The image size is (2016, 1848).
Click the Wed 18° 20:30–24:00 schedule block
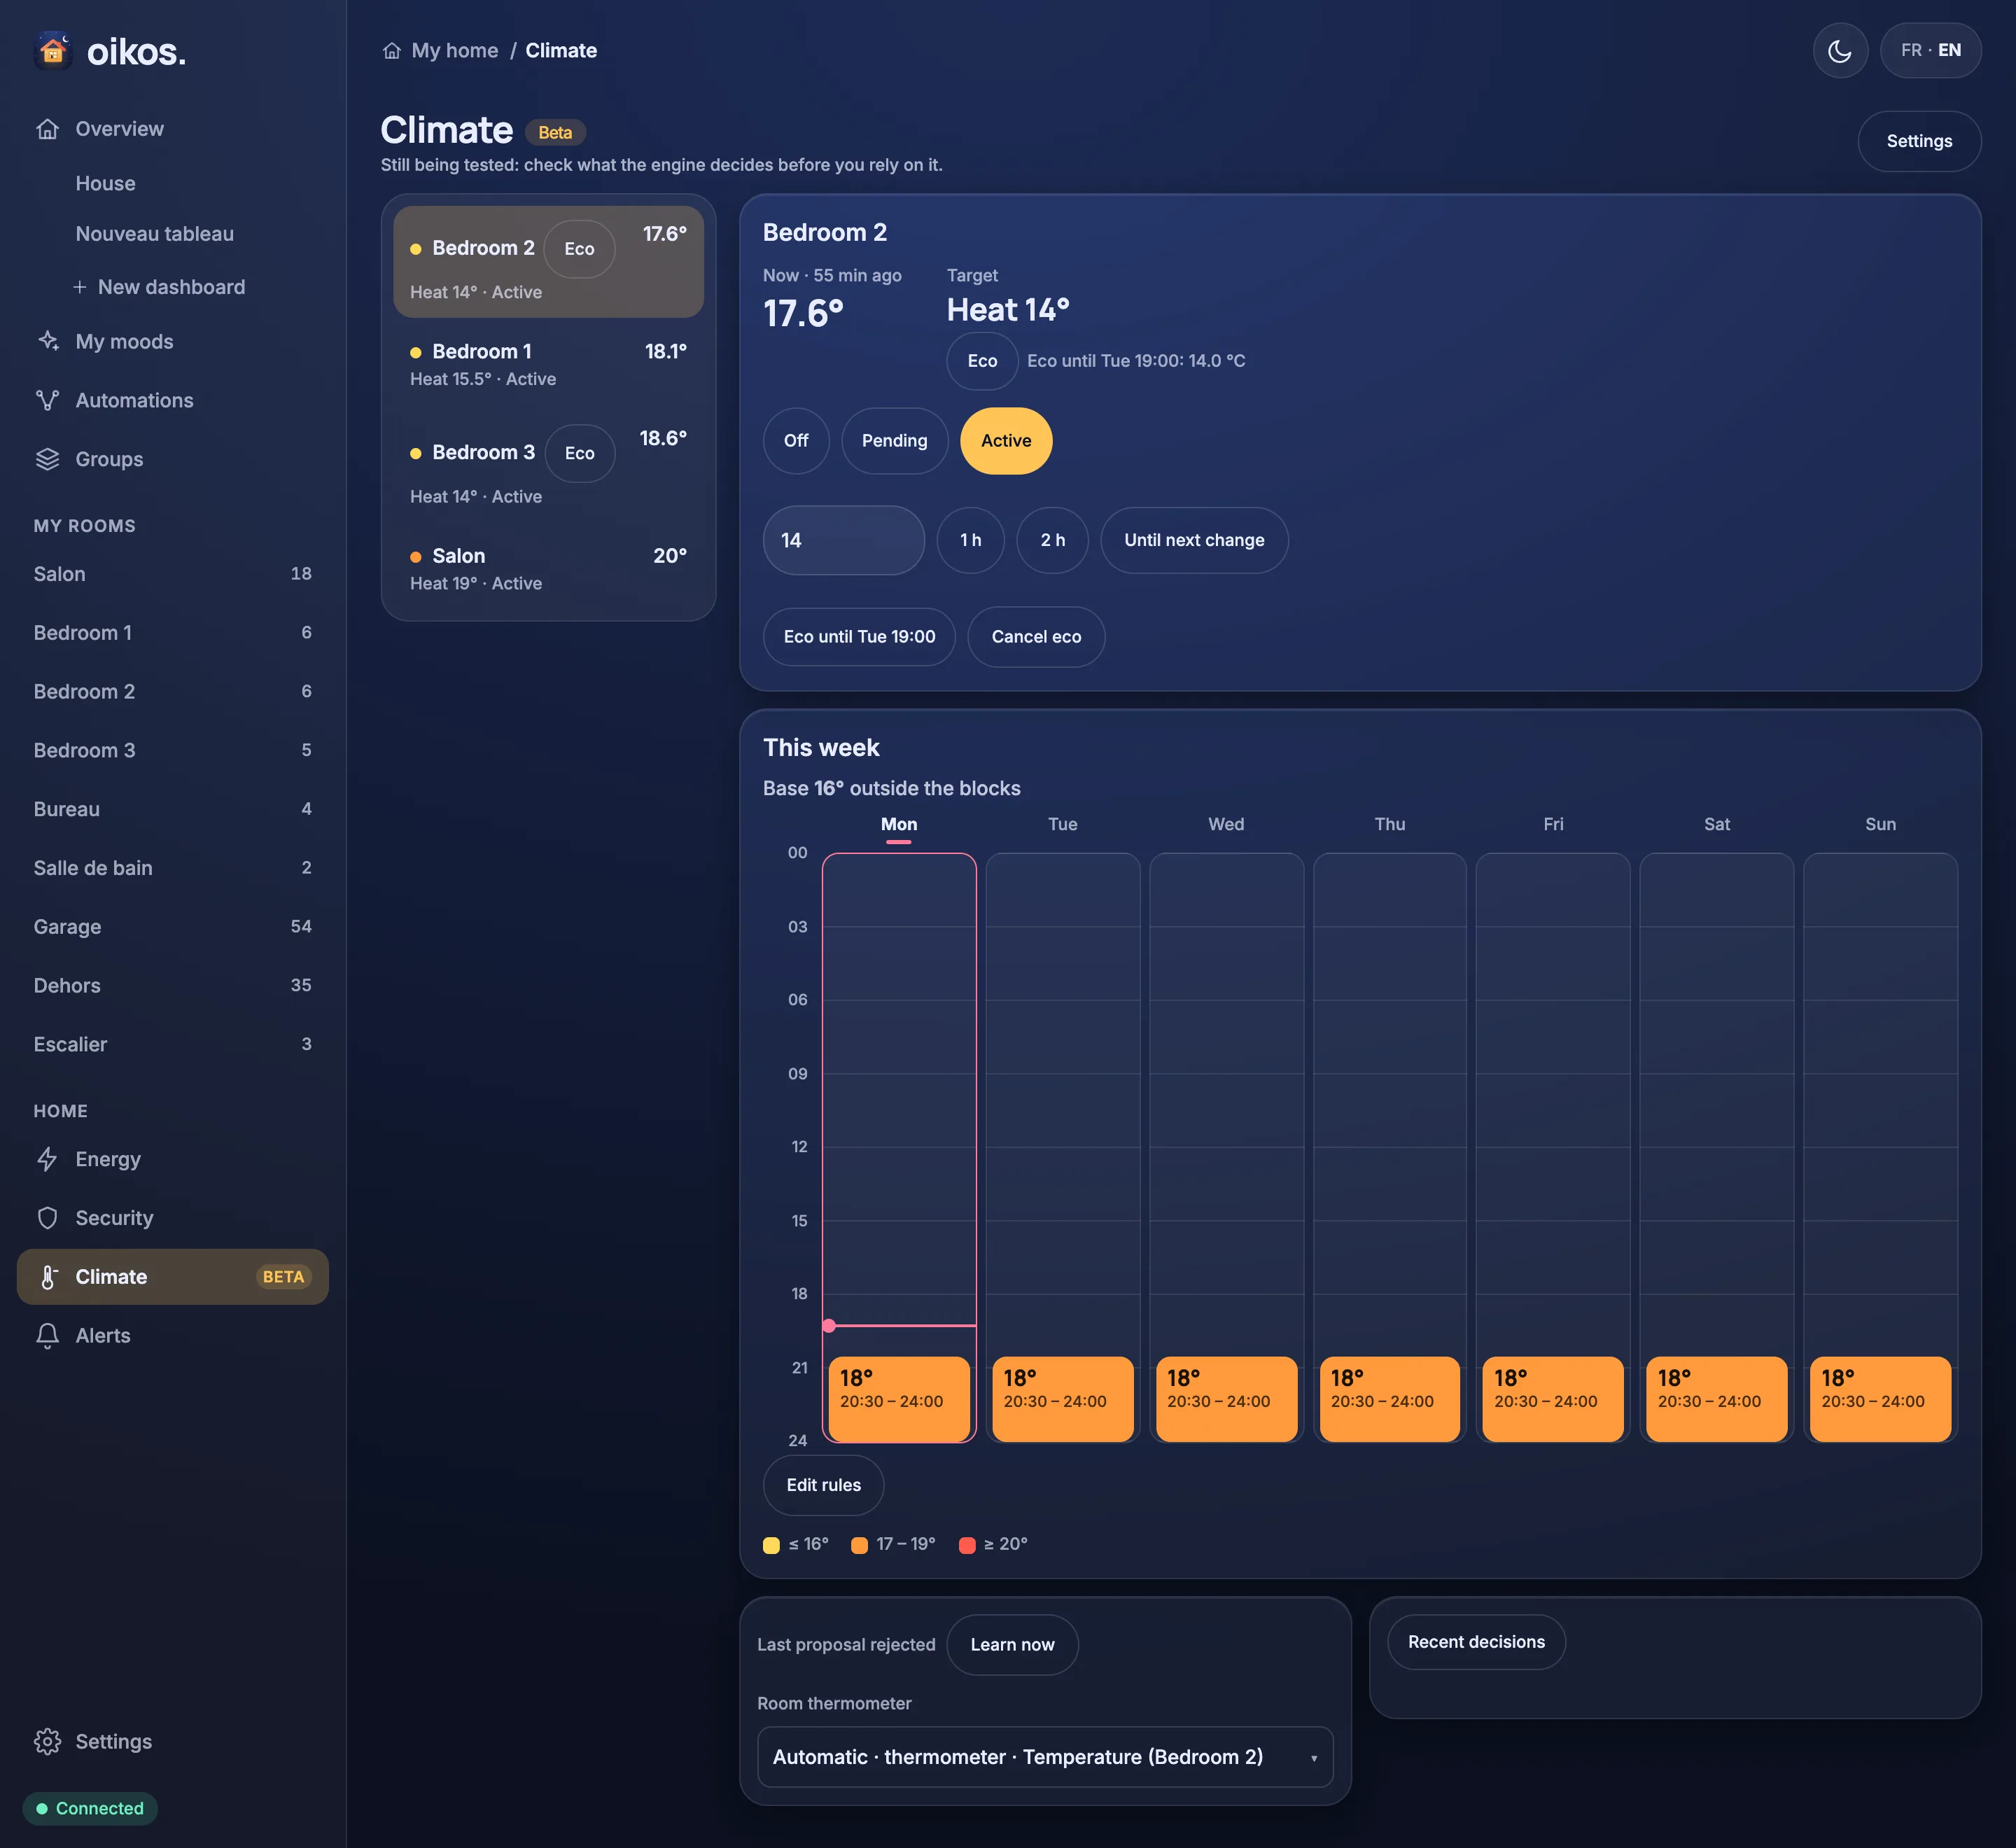point(1226,1399)
